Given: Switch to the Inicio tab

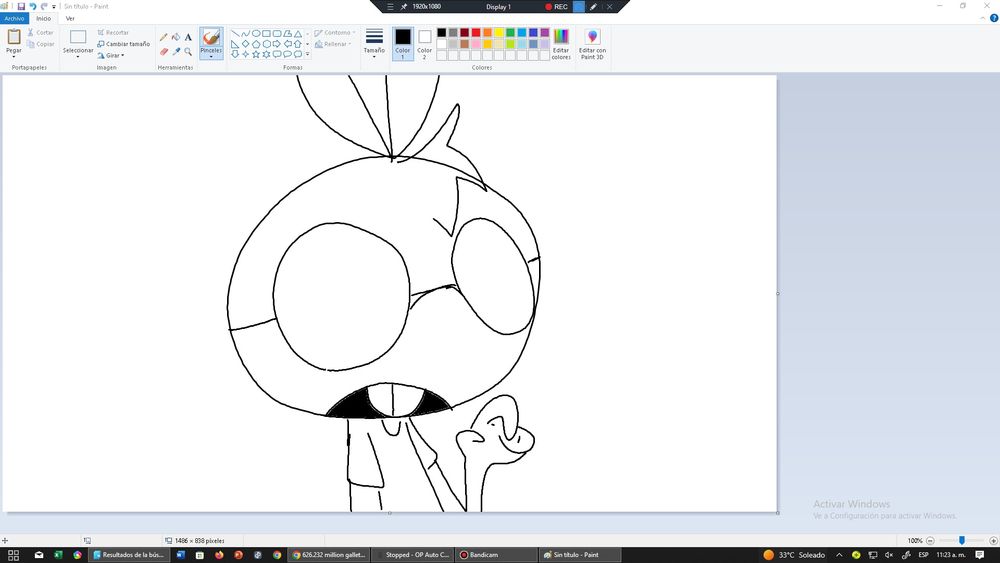Looking at the screenshot, I should click(x=43, y=18).
